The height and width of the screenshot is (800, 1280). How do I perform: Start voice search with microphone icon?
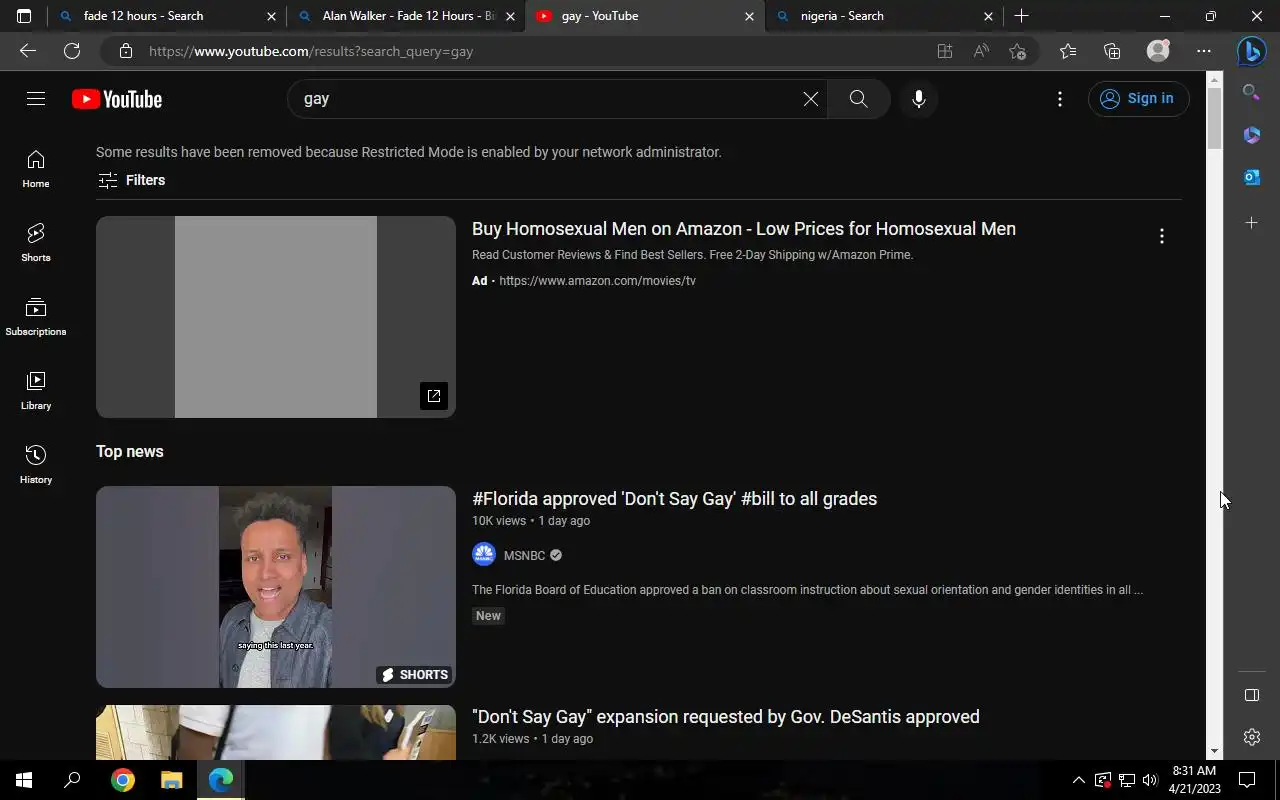918,99
